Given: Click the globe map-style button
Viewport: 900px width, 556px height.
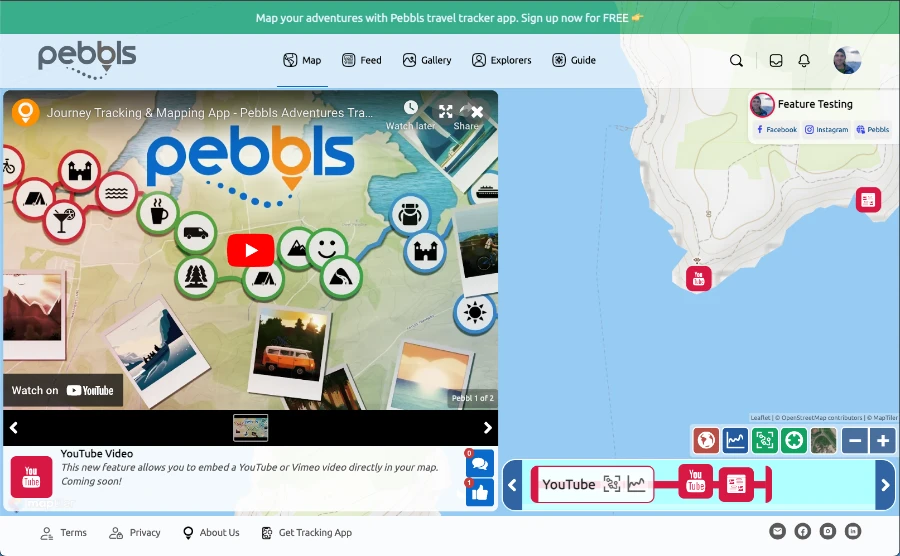Looking at the screenshot, I should pos(706,441).
